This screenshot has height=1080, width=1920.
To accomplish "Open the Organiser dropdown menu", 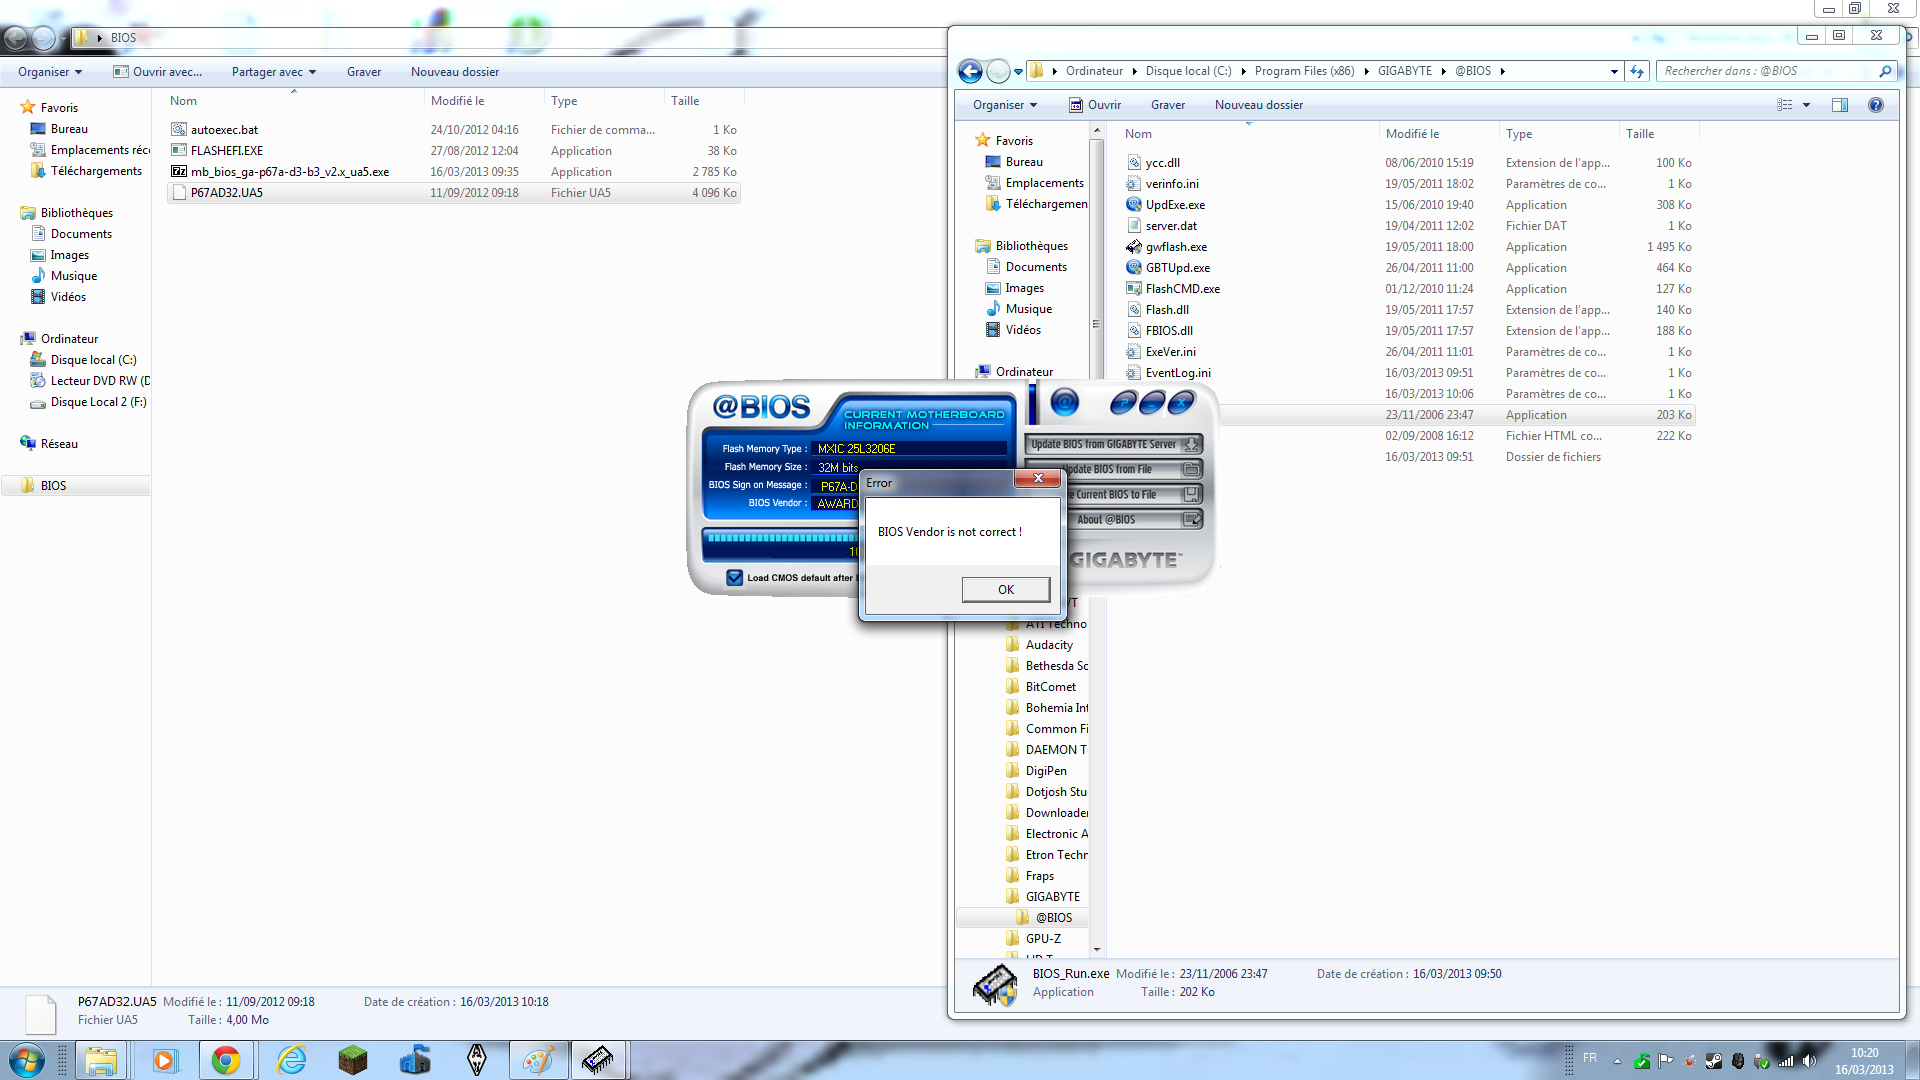I will 1003,105.
